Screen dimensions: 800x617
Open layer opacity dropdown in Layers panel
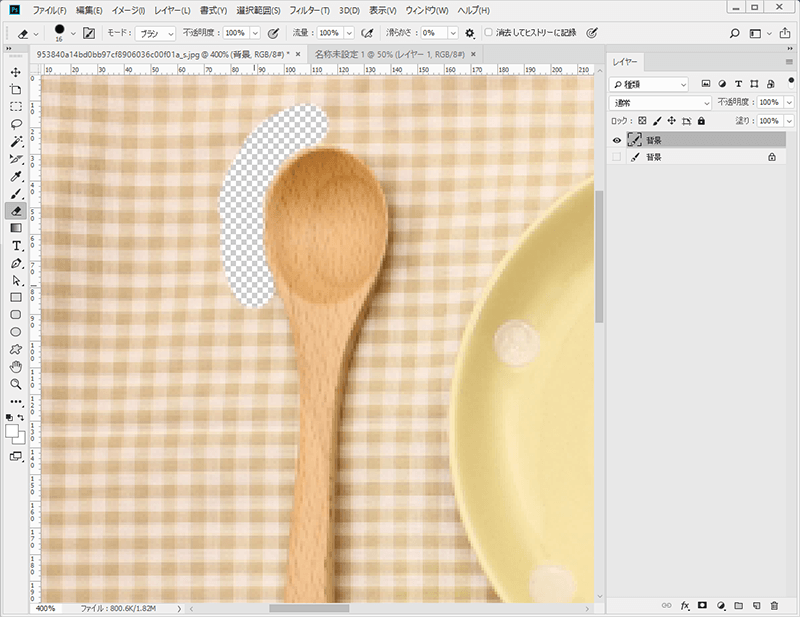coord(789,103)
